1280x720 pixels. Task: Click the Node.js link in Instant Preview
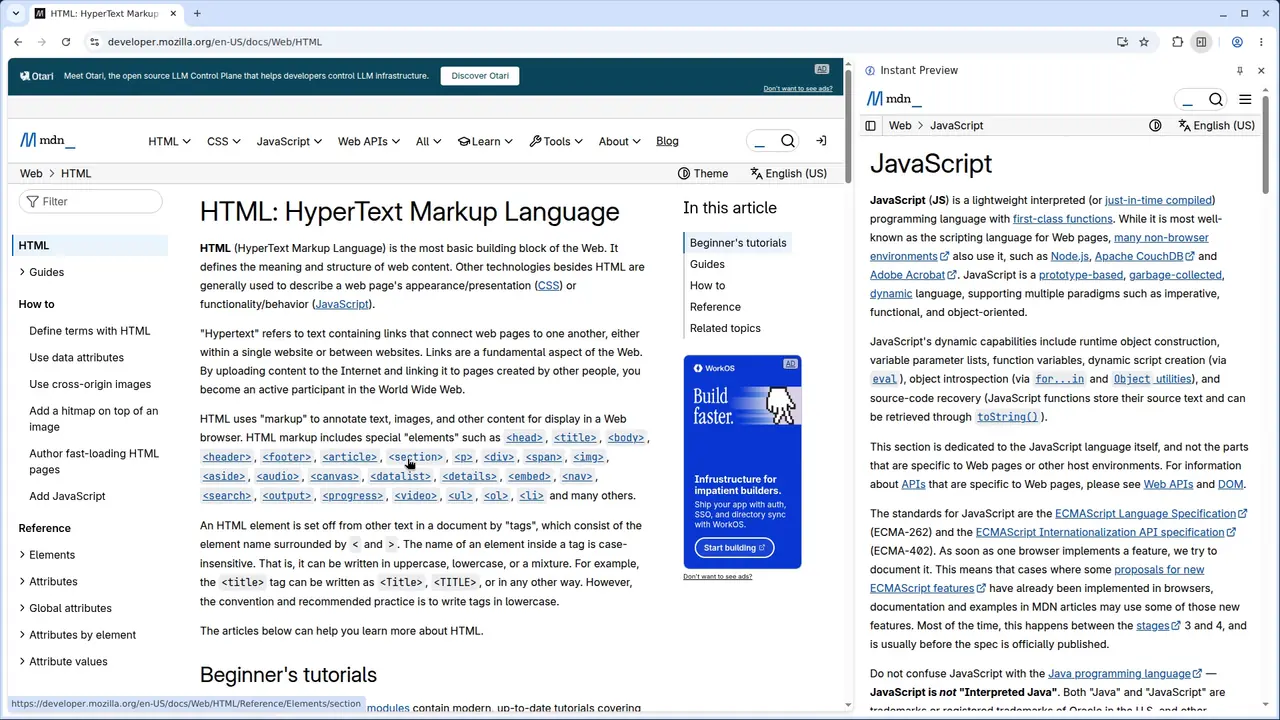coord(1069,256)
